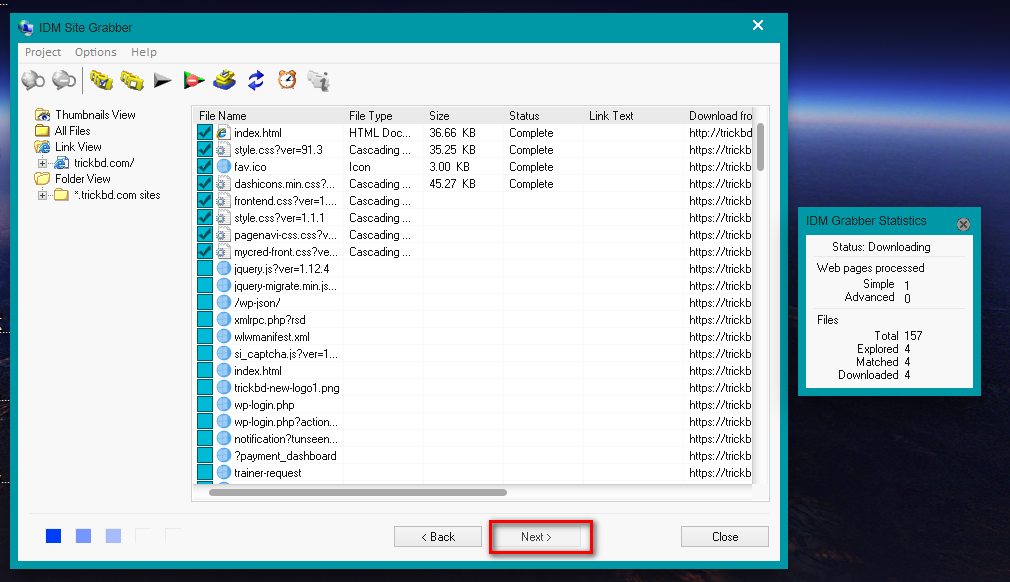Click the Folder View folder icon
This screenshot has width=1010, height=582.
tap(43, 178)
